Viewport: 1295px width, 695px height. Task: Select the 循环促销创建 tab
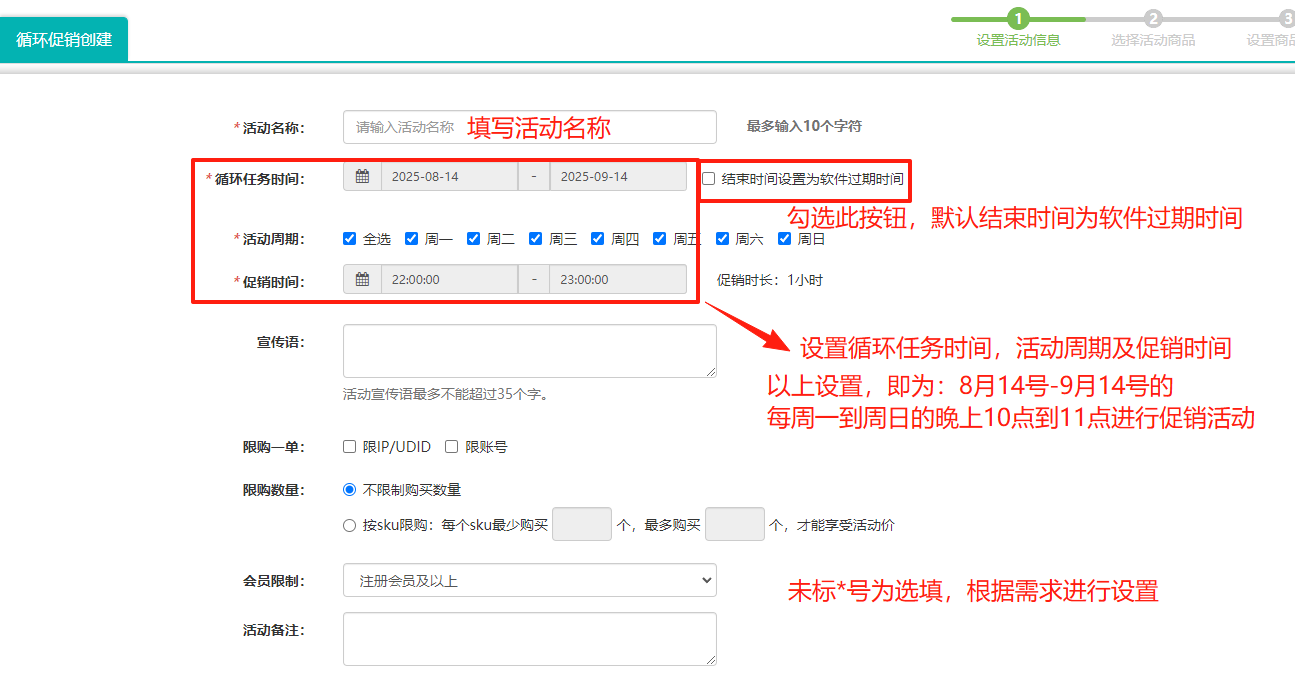(x=64, y=40)
